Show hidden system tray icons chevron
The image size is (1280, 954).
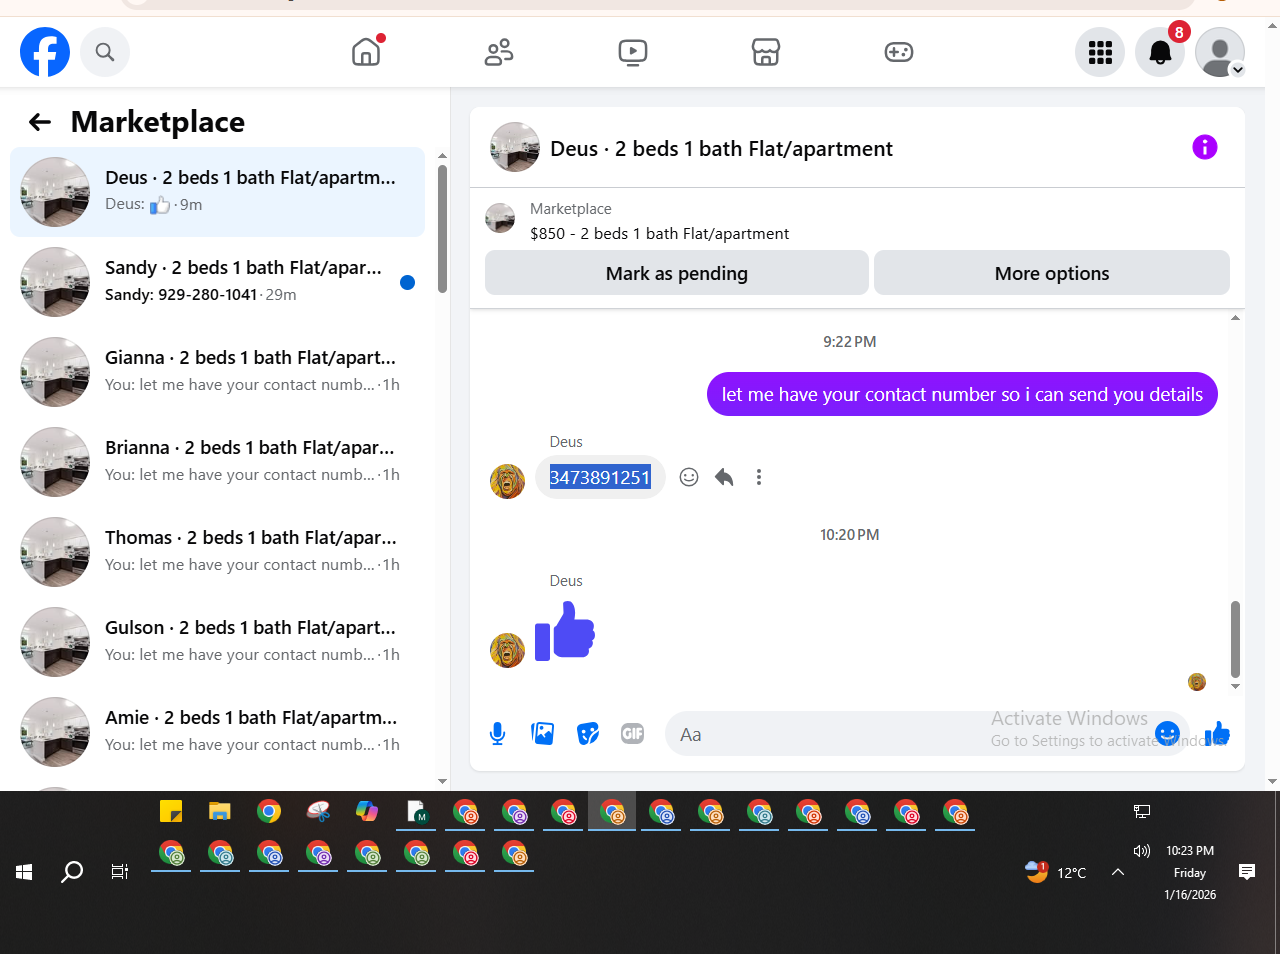1118,872
